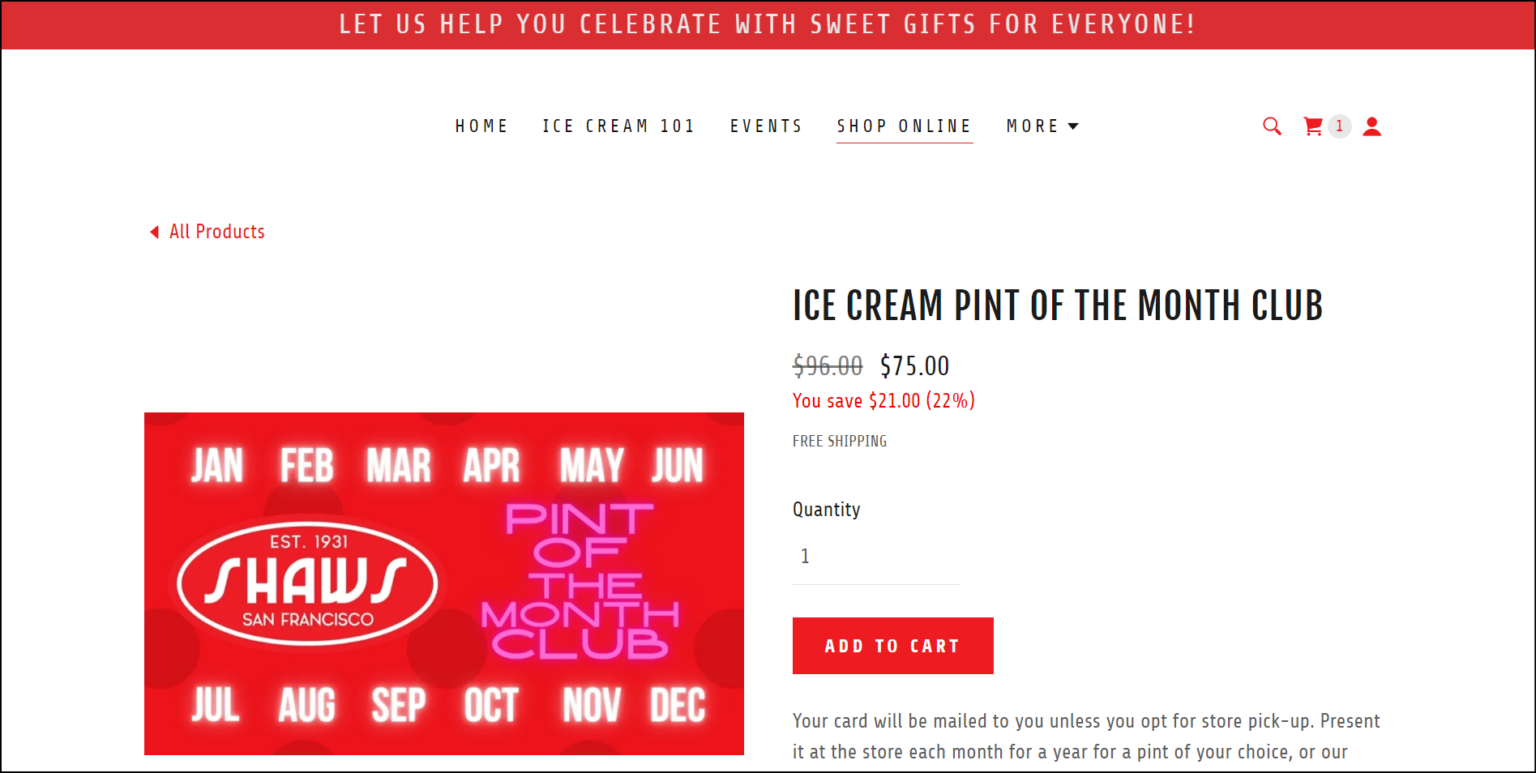This screenshot has height=773, width=1536.
Task: Go back via the All Products link
Action: pyautogui.click(x=217, y=231)
